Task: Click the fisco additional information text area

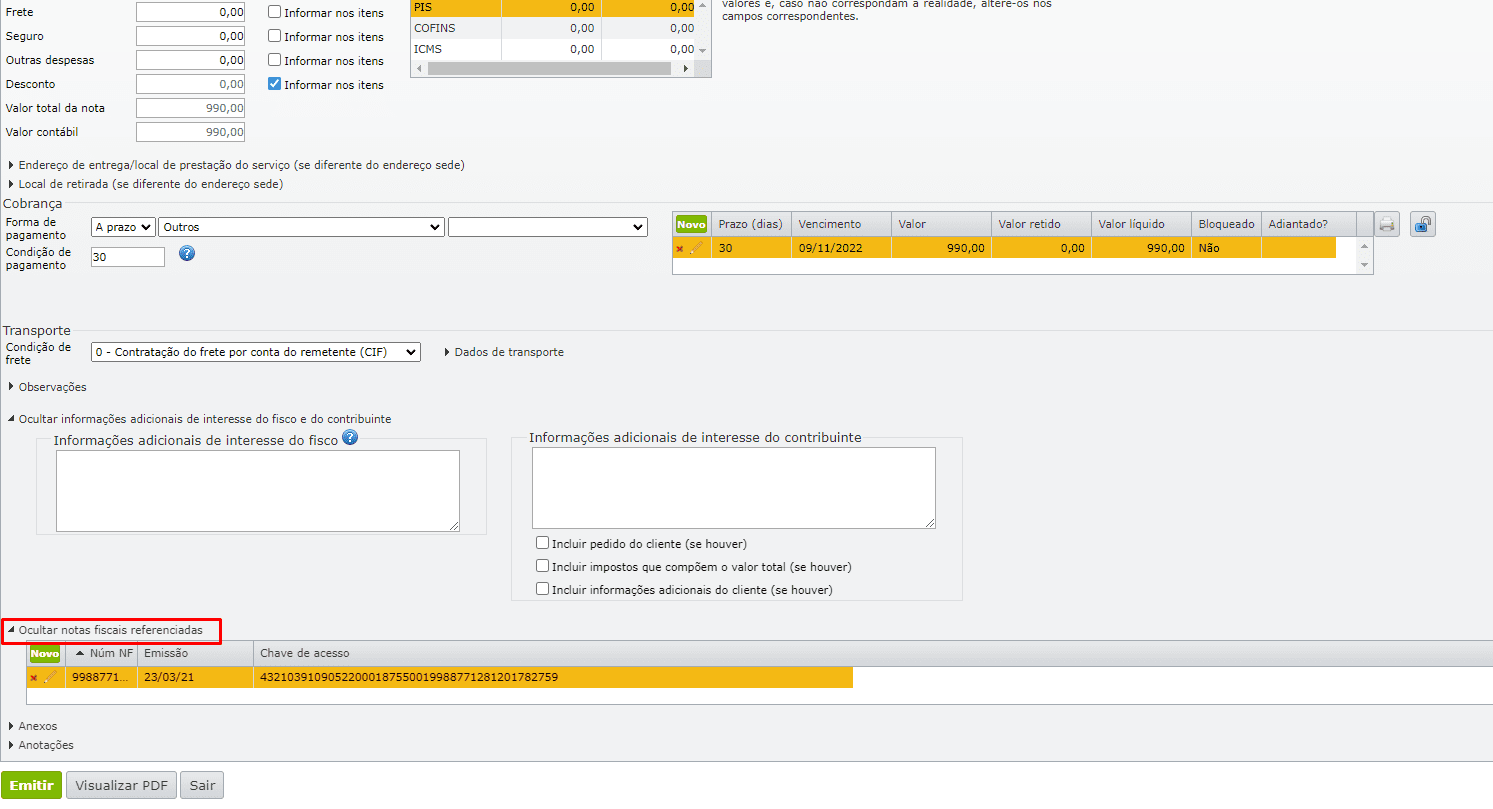Action: (x=258, y=490)
